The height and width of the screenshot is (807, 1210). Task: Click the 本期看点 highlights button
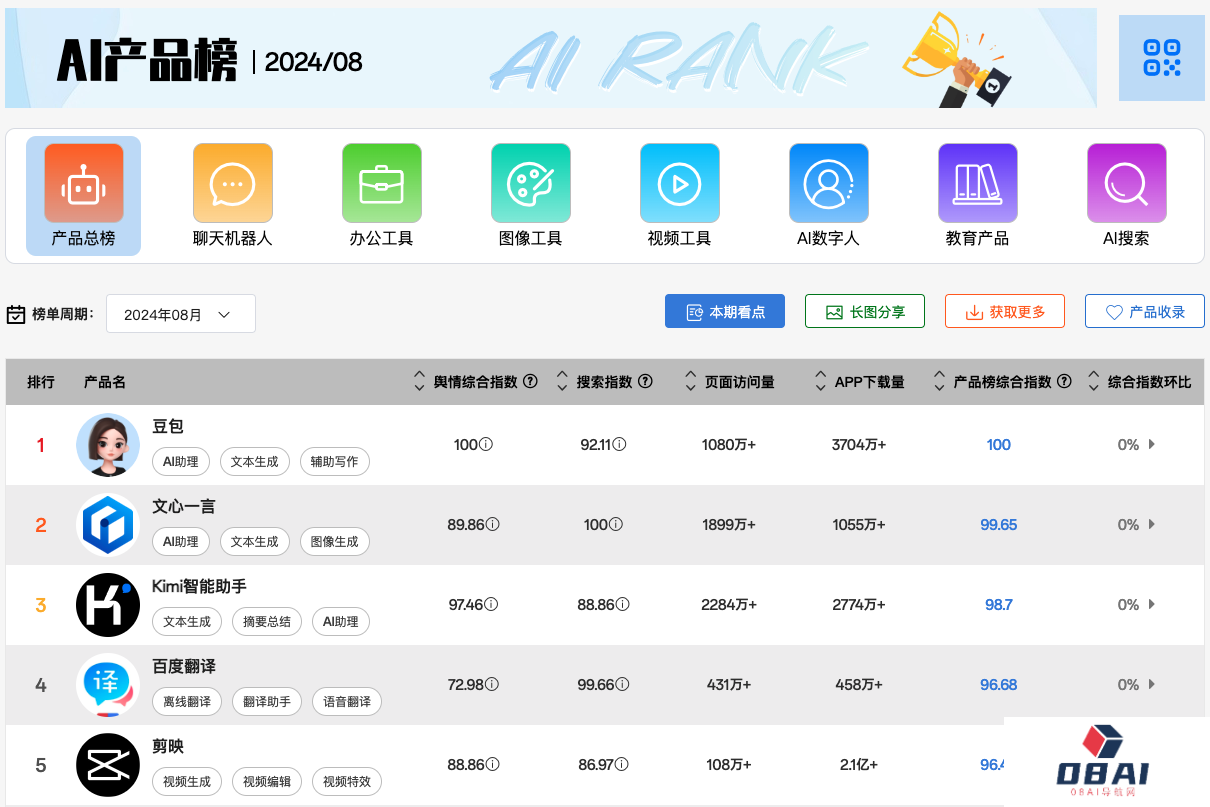[x=725, y=311]
